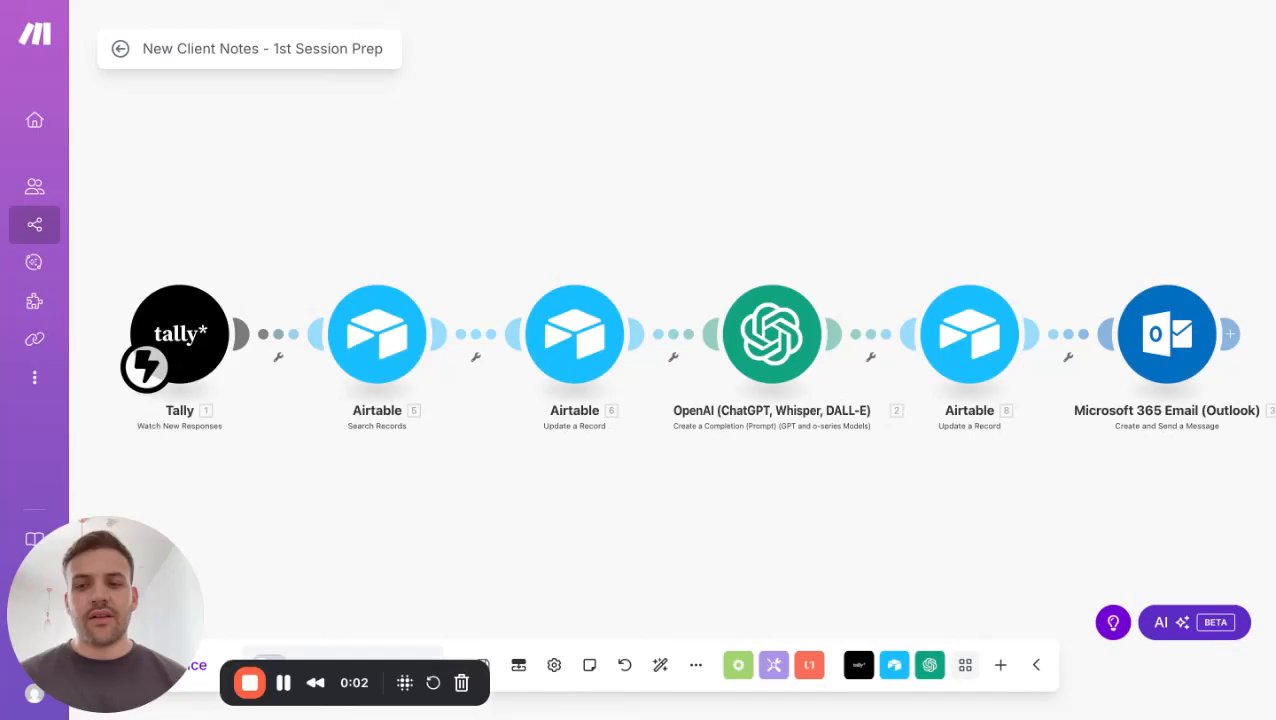Open the three-dots More menu in the toolbar
The height and width of the screenshot is (720, 1276).
[696, 665]
